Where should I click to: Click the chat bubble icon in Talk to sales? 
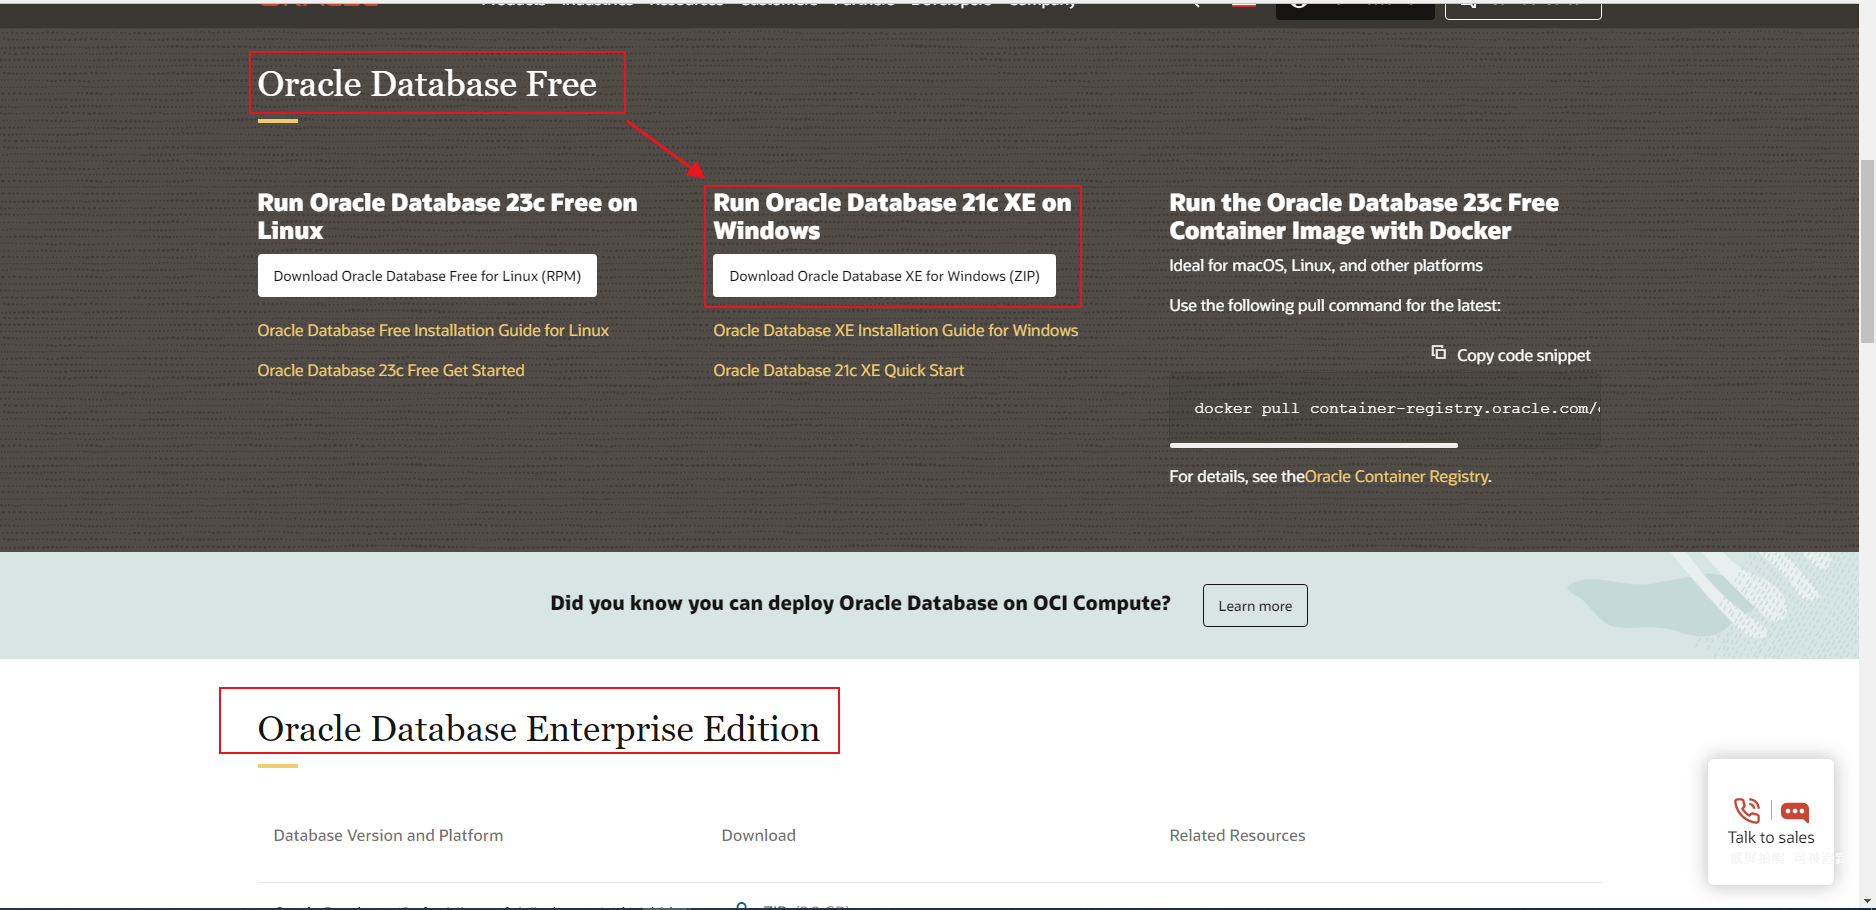pos(1795,811)
